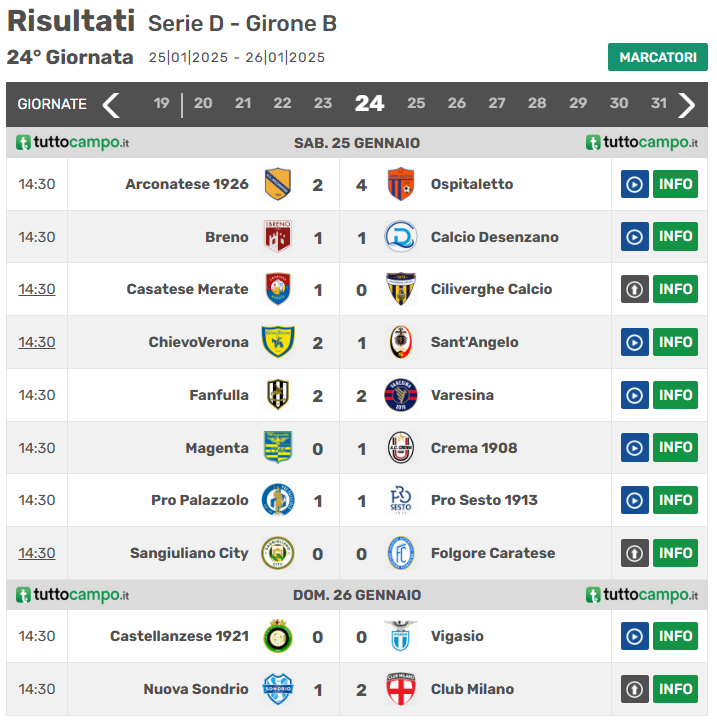This screenshot has height=722, width=717.
Task: Click the 14:30 time link for ChievoVerona match
Action: (37, 342)
